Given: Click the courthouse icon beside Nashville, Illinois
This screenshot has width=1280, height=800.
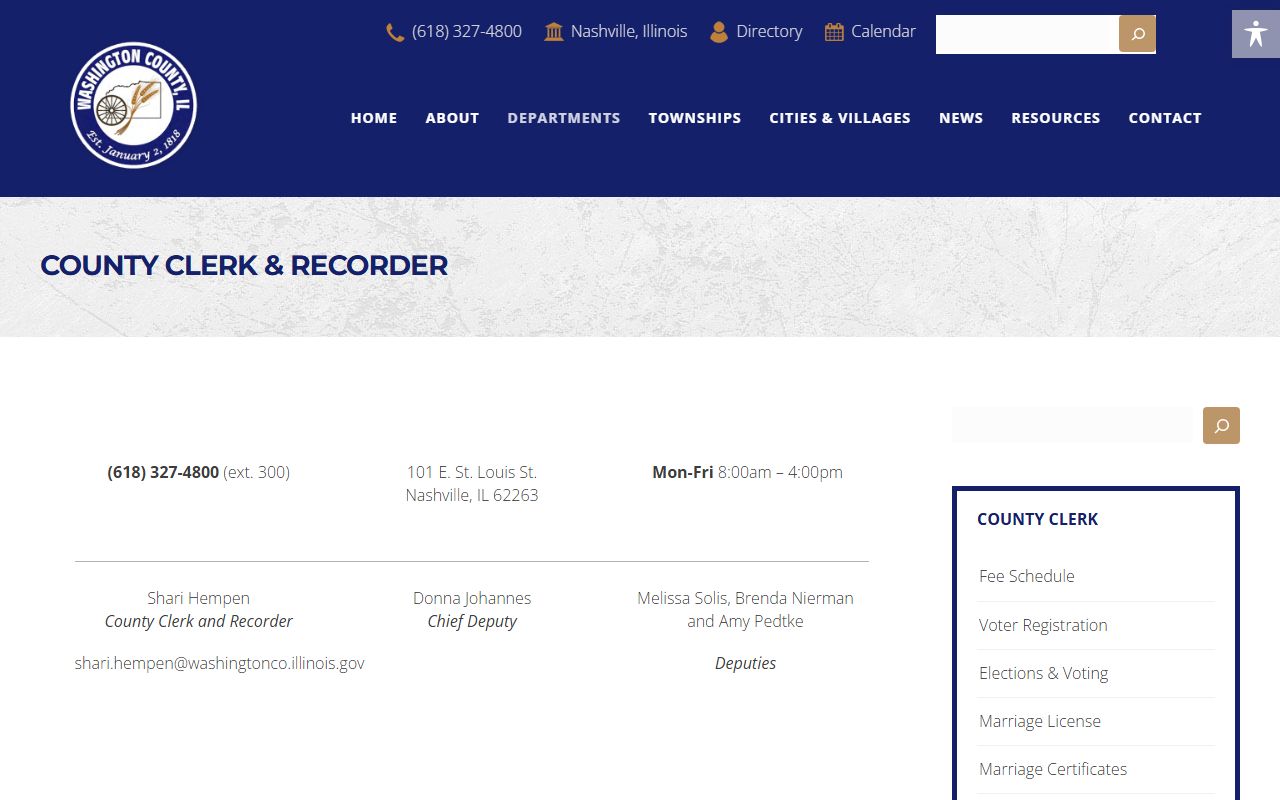Looking at the screenshot, I should (x=554, y=32).
